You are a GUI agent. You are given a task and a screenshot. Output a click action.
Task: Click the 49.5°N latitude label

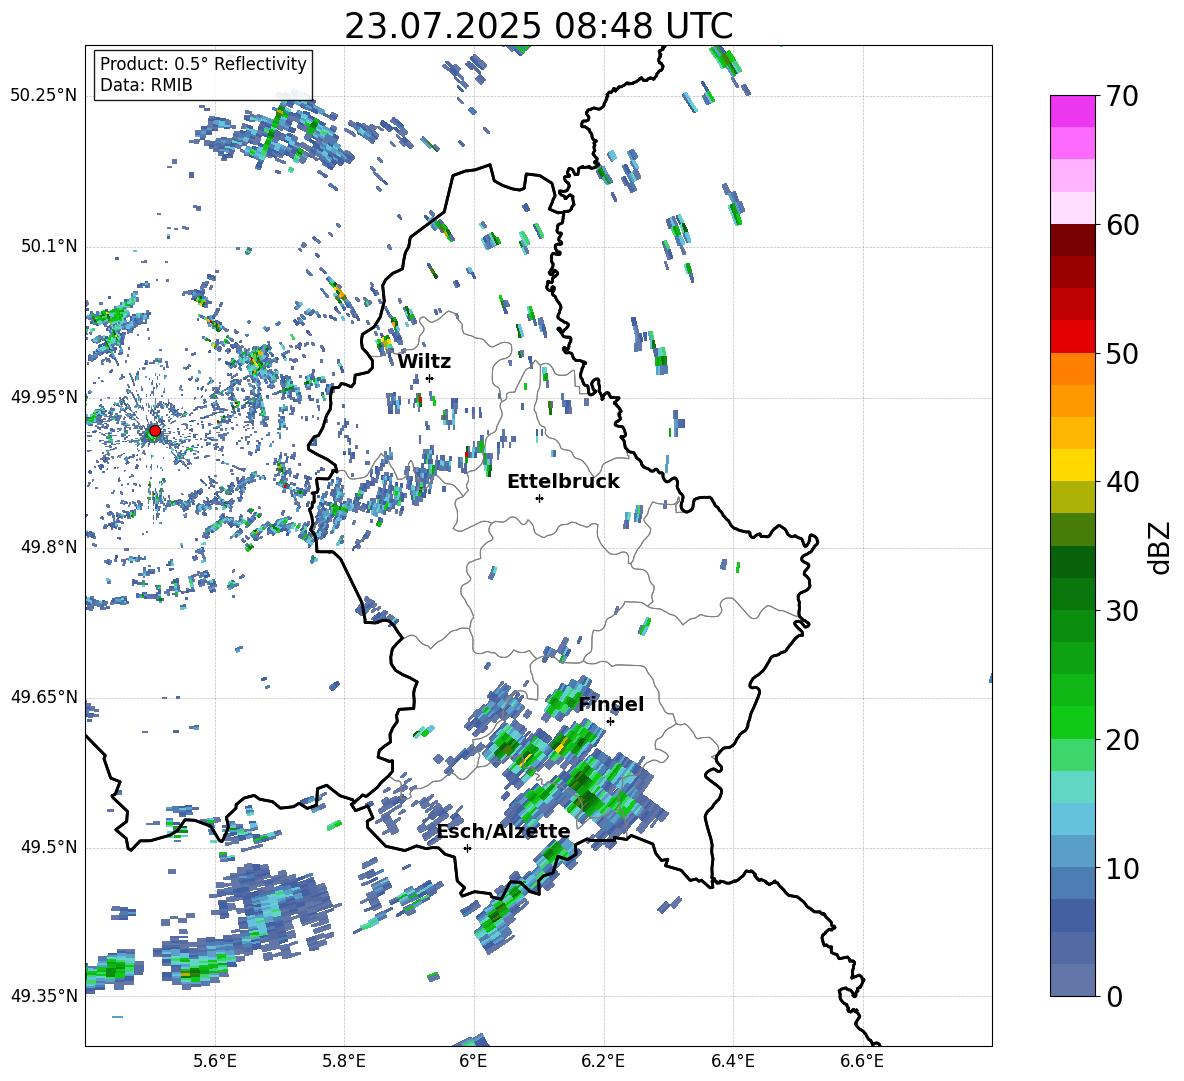click(48, 847)
